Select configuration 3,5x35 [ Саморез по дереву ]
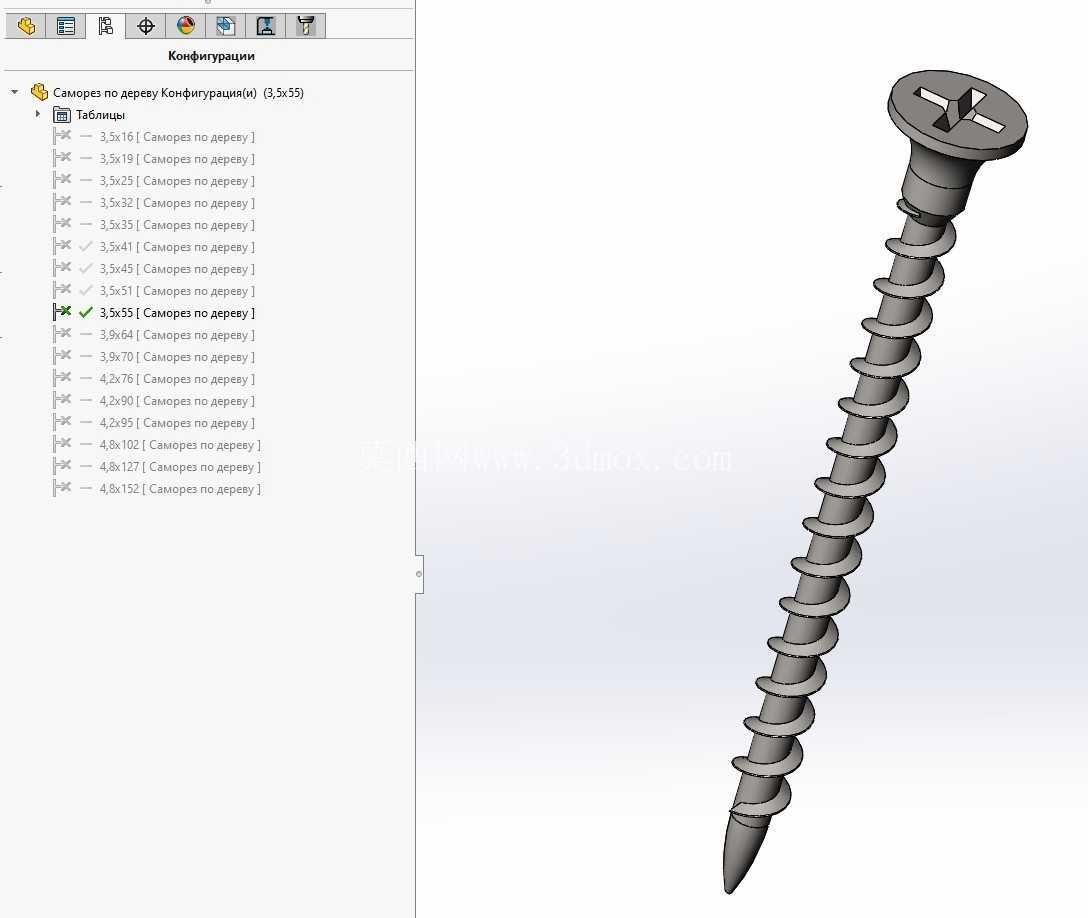The height and width of the screenshot is (918, 1088). click(177, 225)
